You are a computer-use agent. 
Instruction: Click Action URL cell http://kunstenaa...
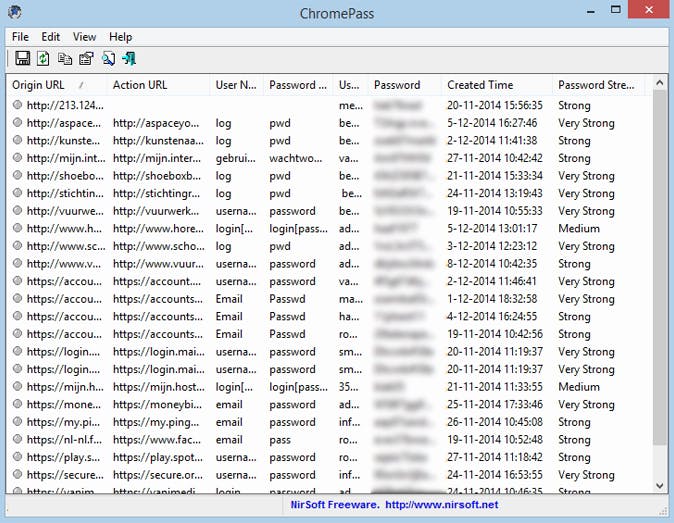coord(158,141)
